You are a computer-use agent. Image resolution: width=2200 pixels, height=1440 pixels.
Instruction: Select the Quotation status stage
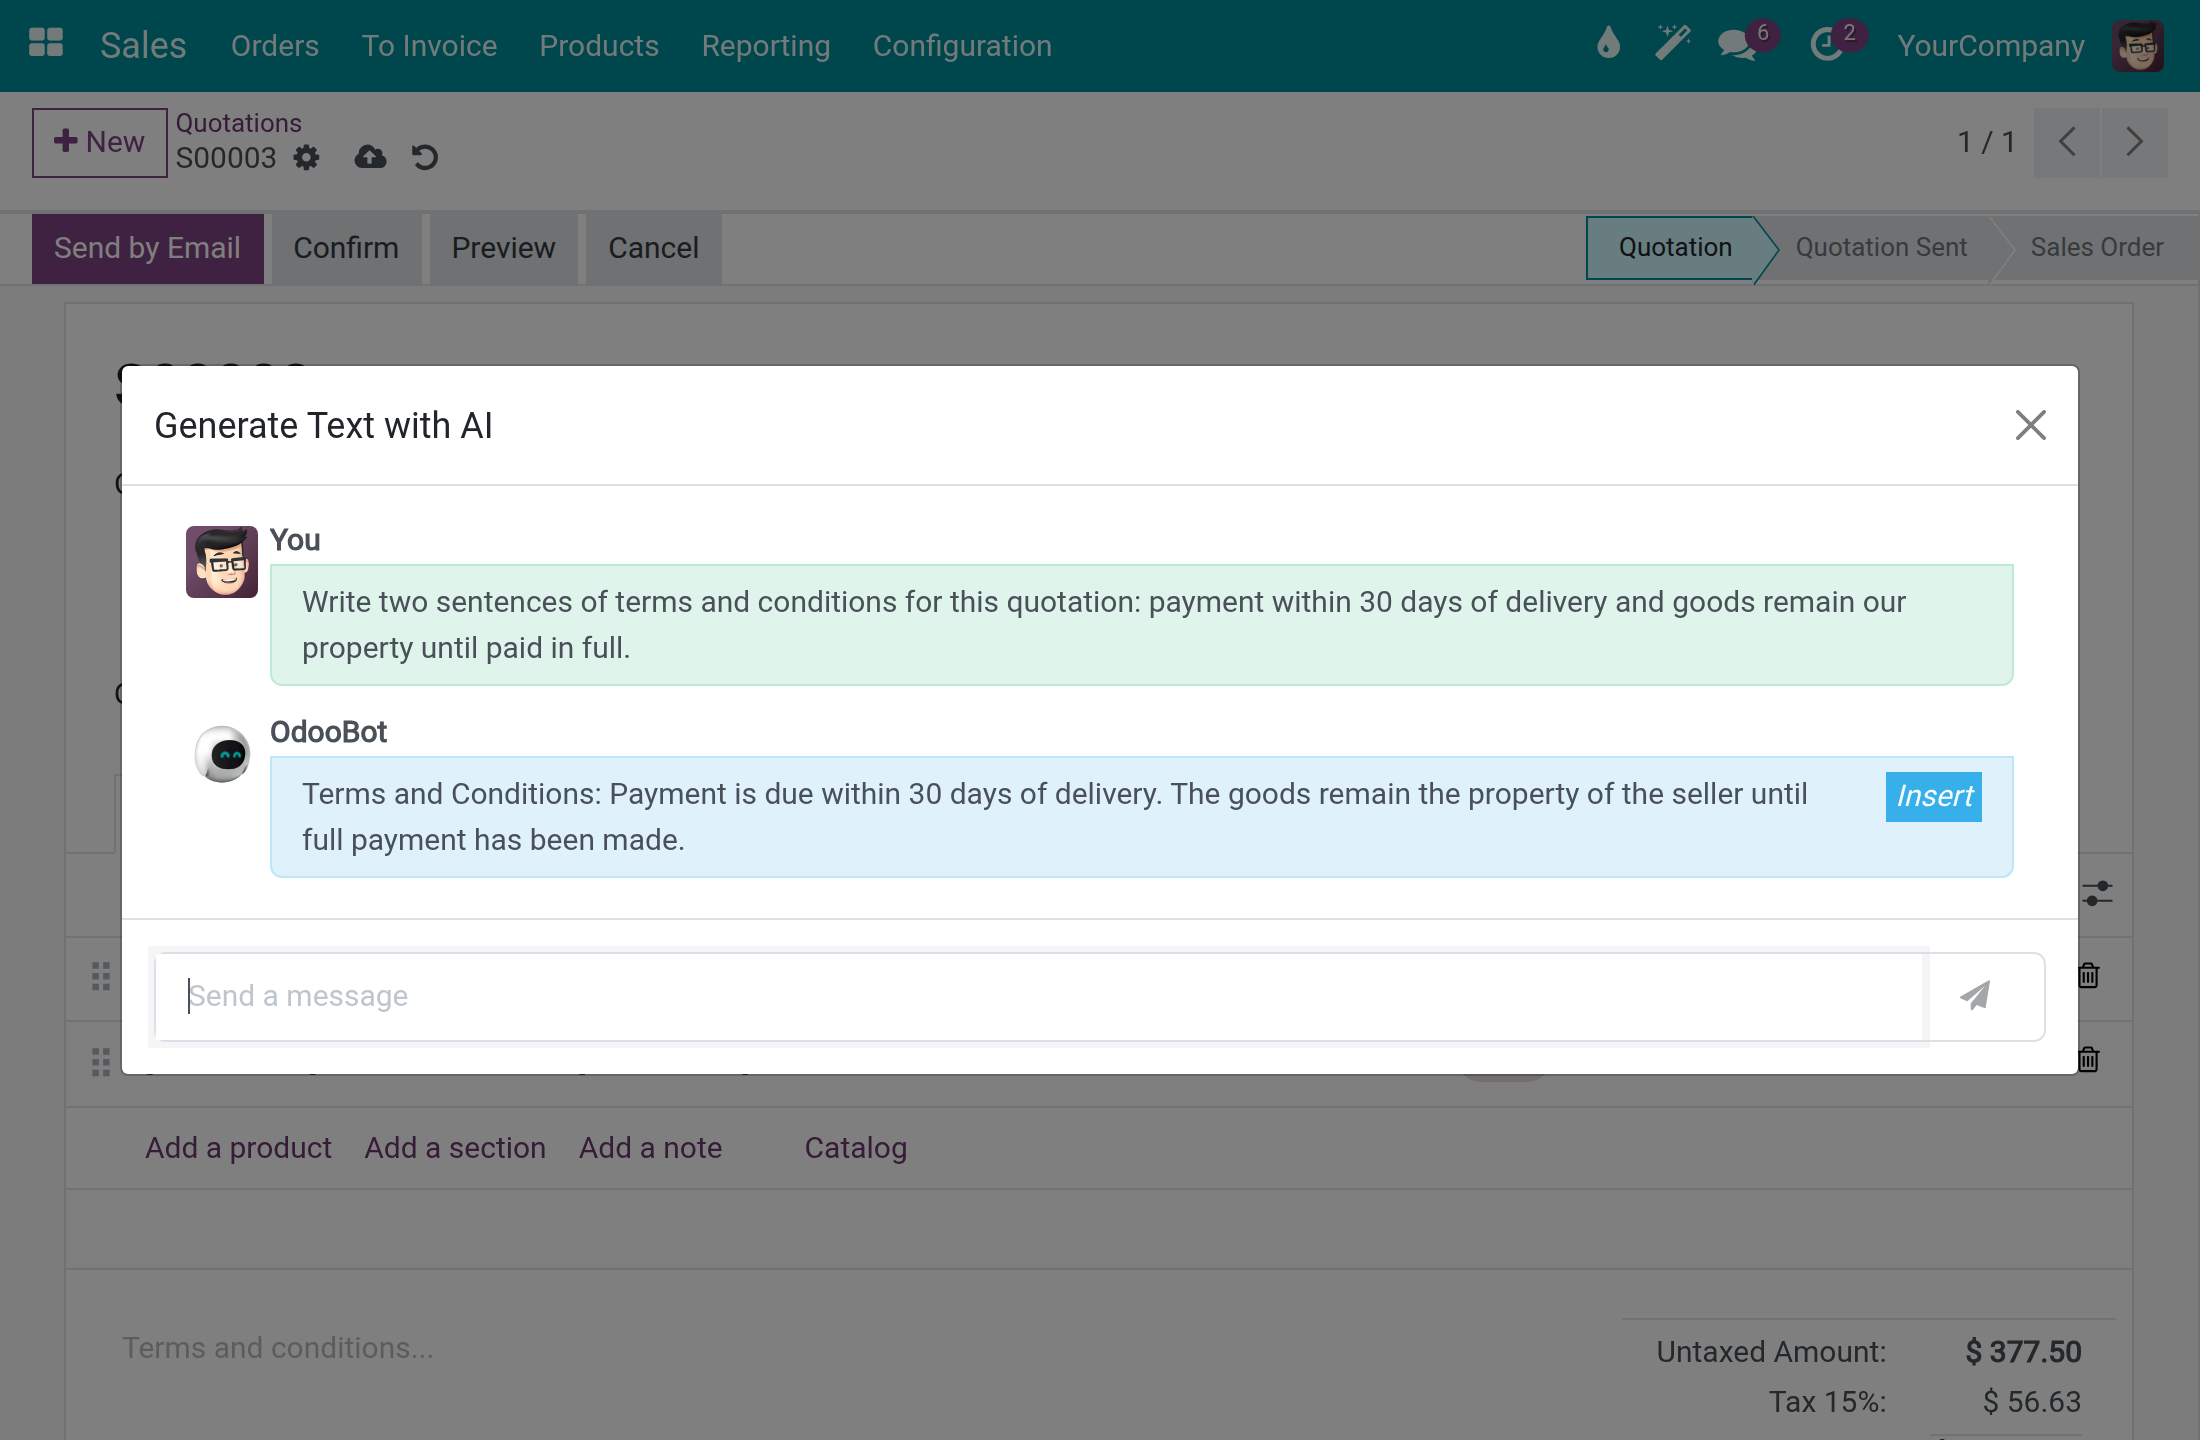(1674, 247)
